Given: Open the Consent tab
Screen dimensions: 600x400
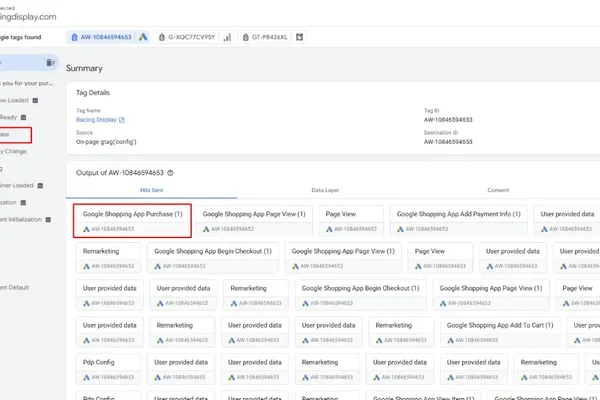Looking at the screenshot, I should 498,190.
